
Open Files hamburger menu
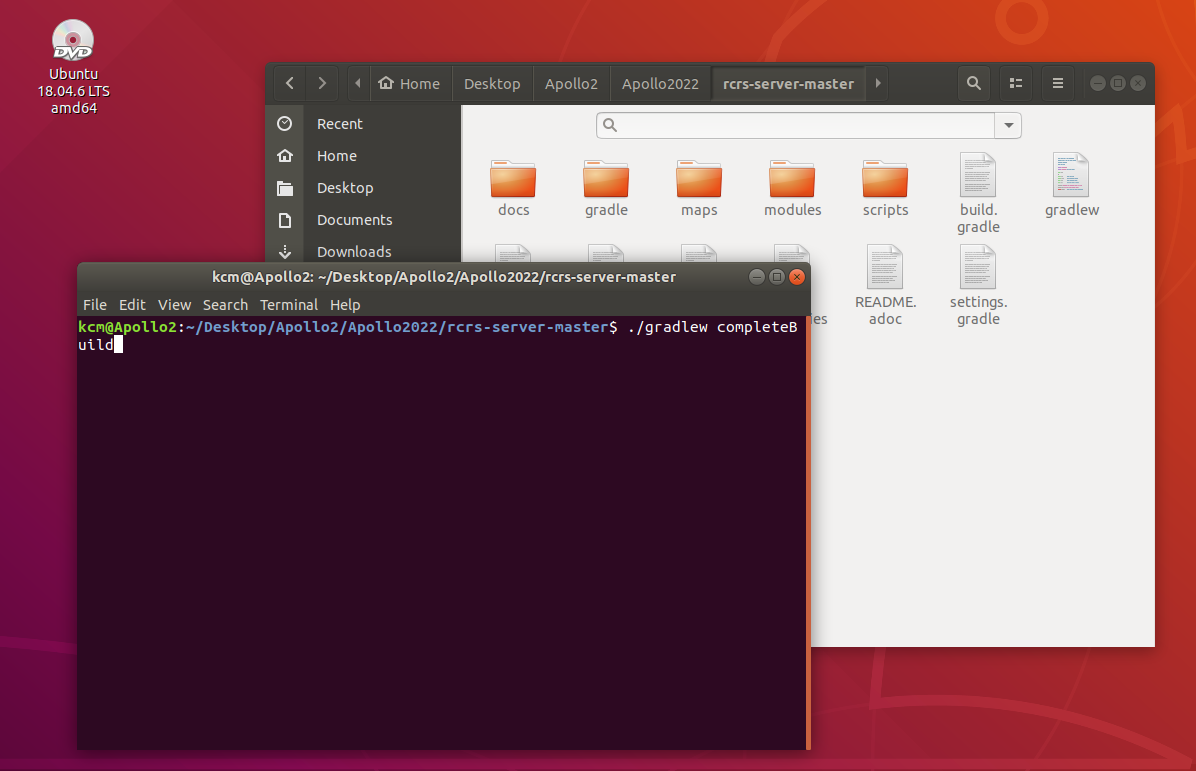pos(1058,83)
